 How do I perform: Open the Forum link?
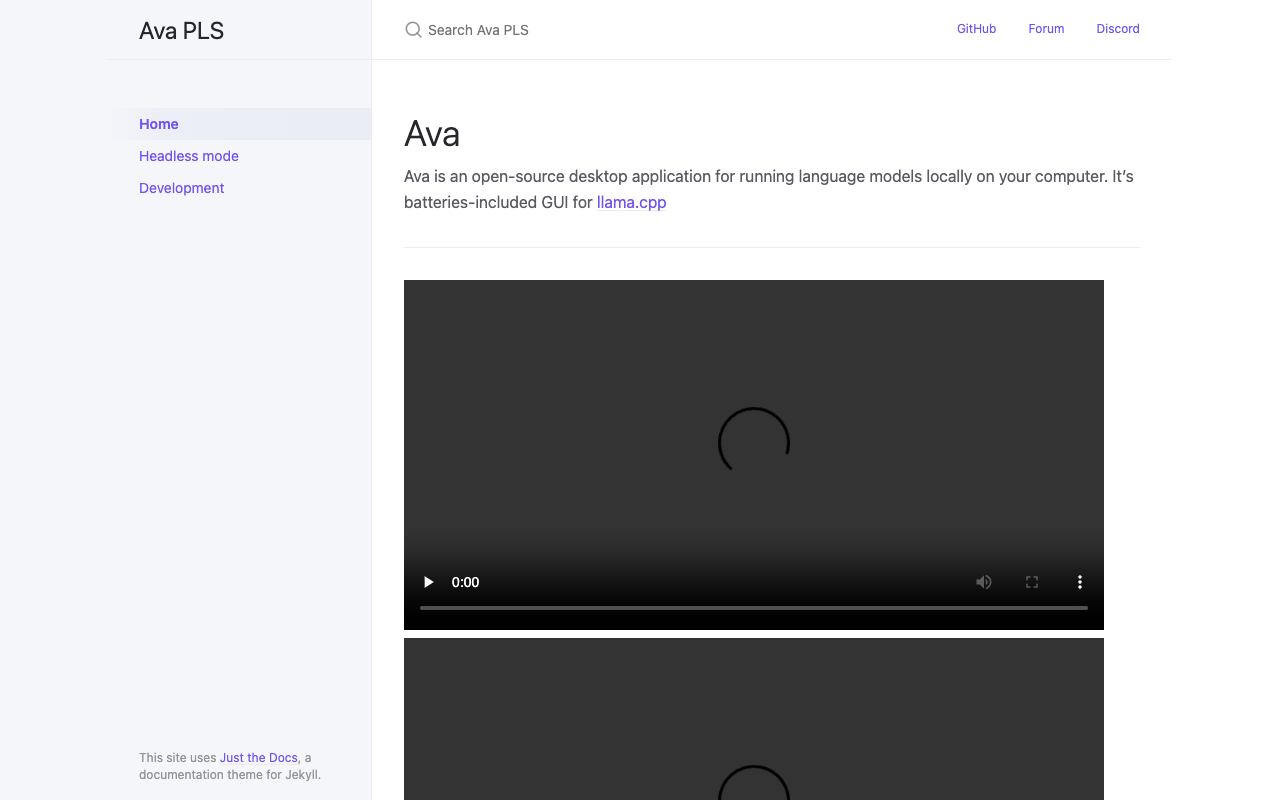(1046, 29)
